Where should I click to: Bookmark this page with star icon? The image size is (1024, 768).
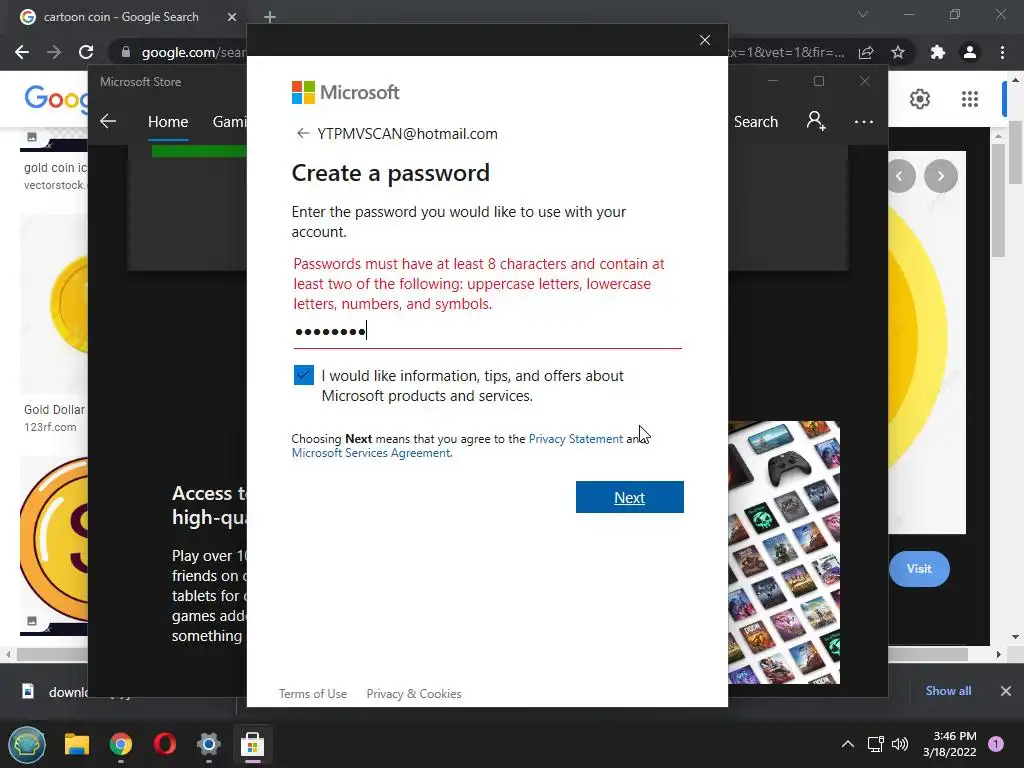coord(898,52)
